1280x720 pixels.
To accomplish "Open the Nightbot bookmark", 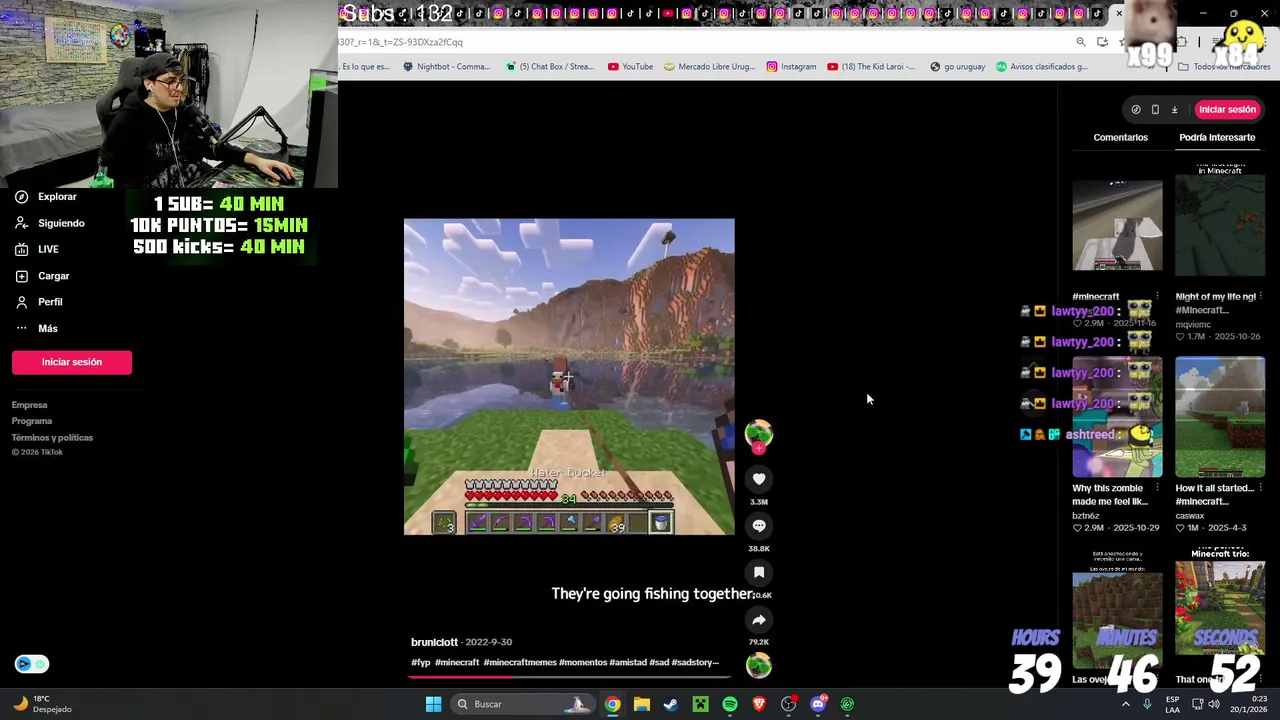I will tap(446, 67).
